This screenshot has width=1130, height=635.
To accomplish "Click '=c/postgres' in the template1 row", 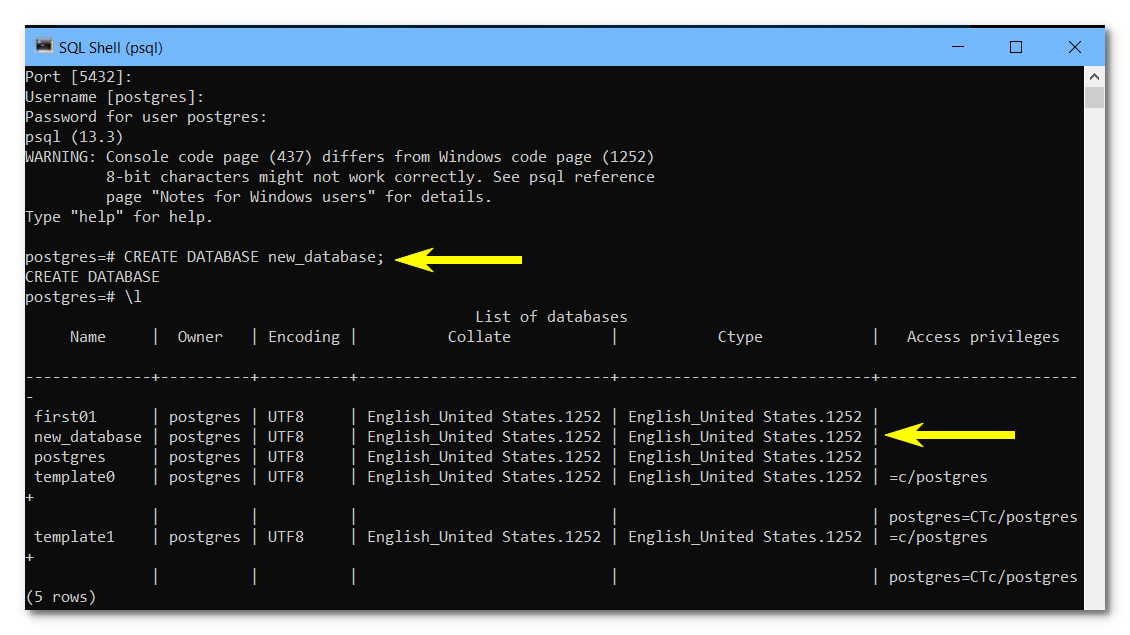I will coord(938,537).
